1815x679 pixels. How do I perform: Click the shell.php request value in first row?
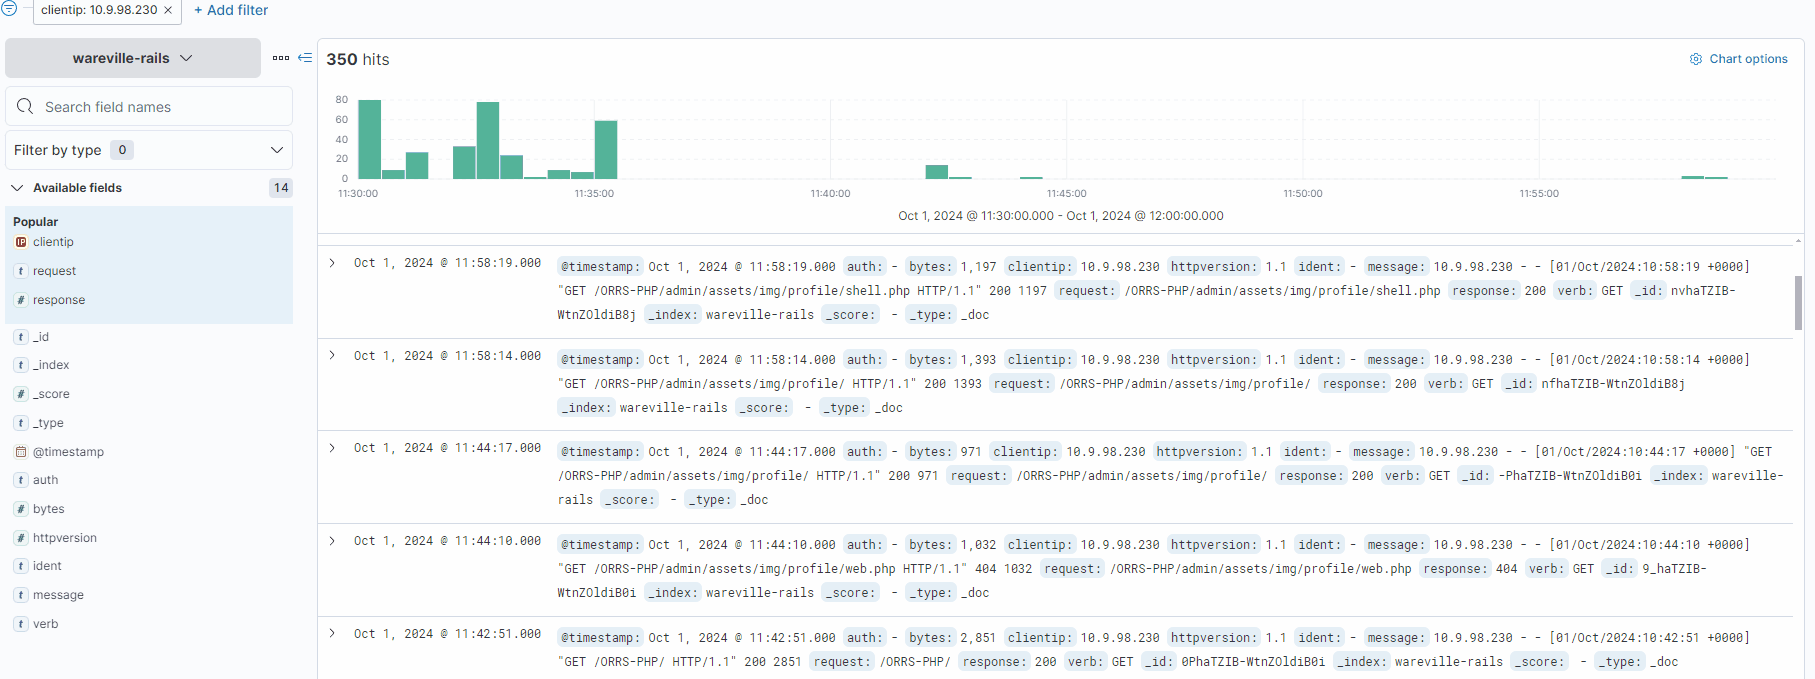(x=1282, y=291)
